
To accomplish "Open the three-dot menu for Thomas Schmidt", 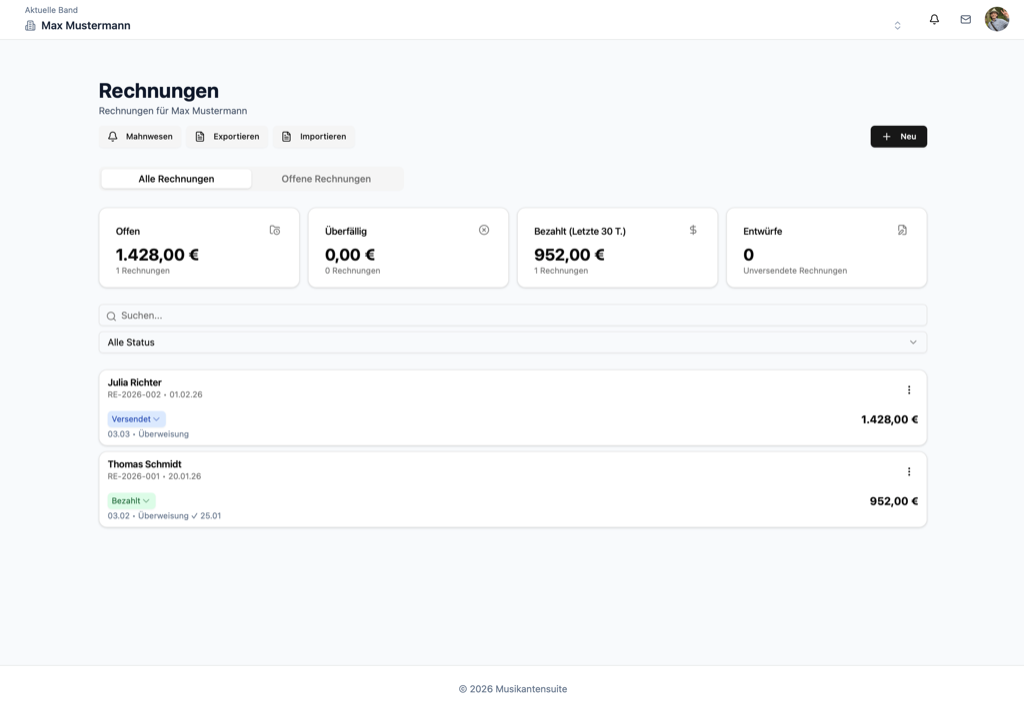I will coord(909,471).
